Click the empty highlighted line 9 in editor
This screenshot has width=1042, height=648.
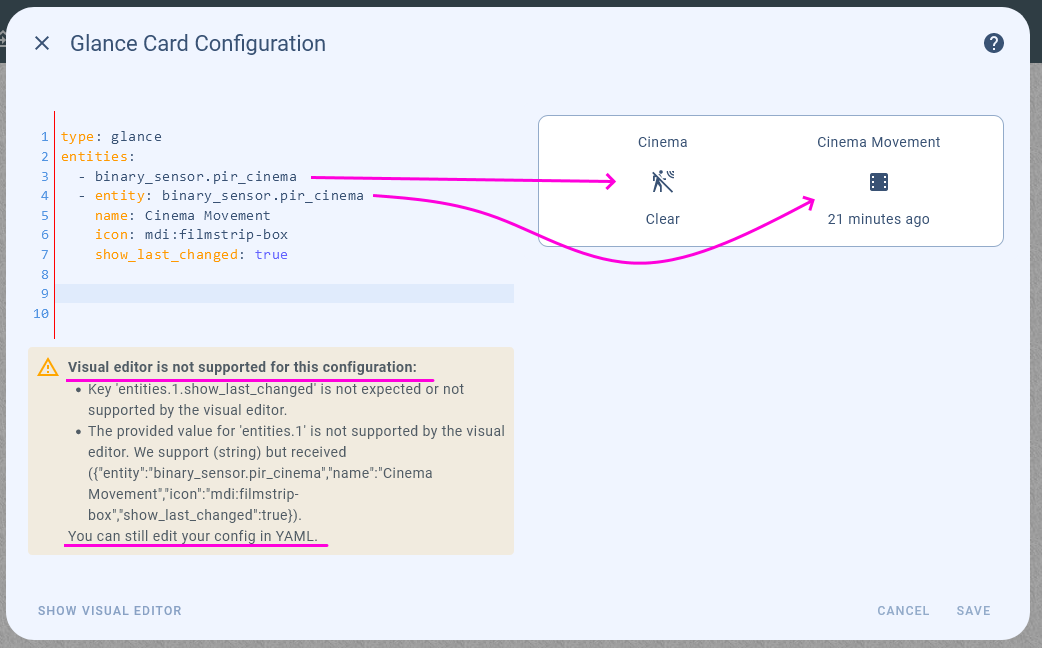click(285, 293)
